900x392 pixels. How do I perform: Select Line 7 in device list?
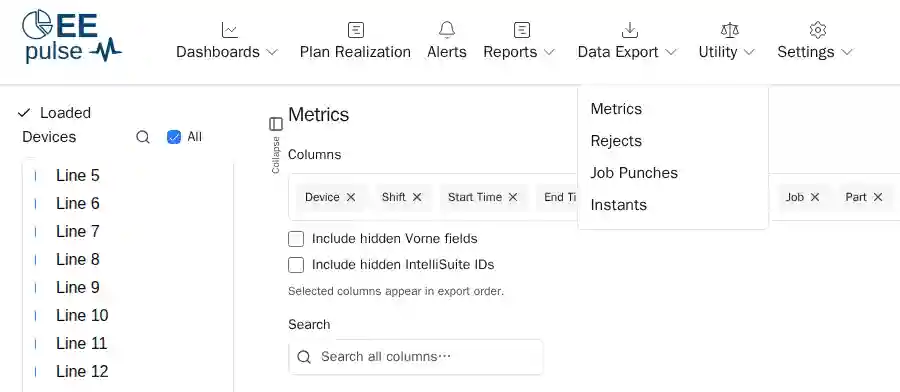coord(77,231)
